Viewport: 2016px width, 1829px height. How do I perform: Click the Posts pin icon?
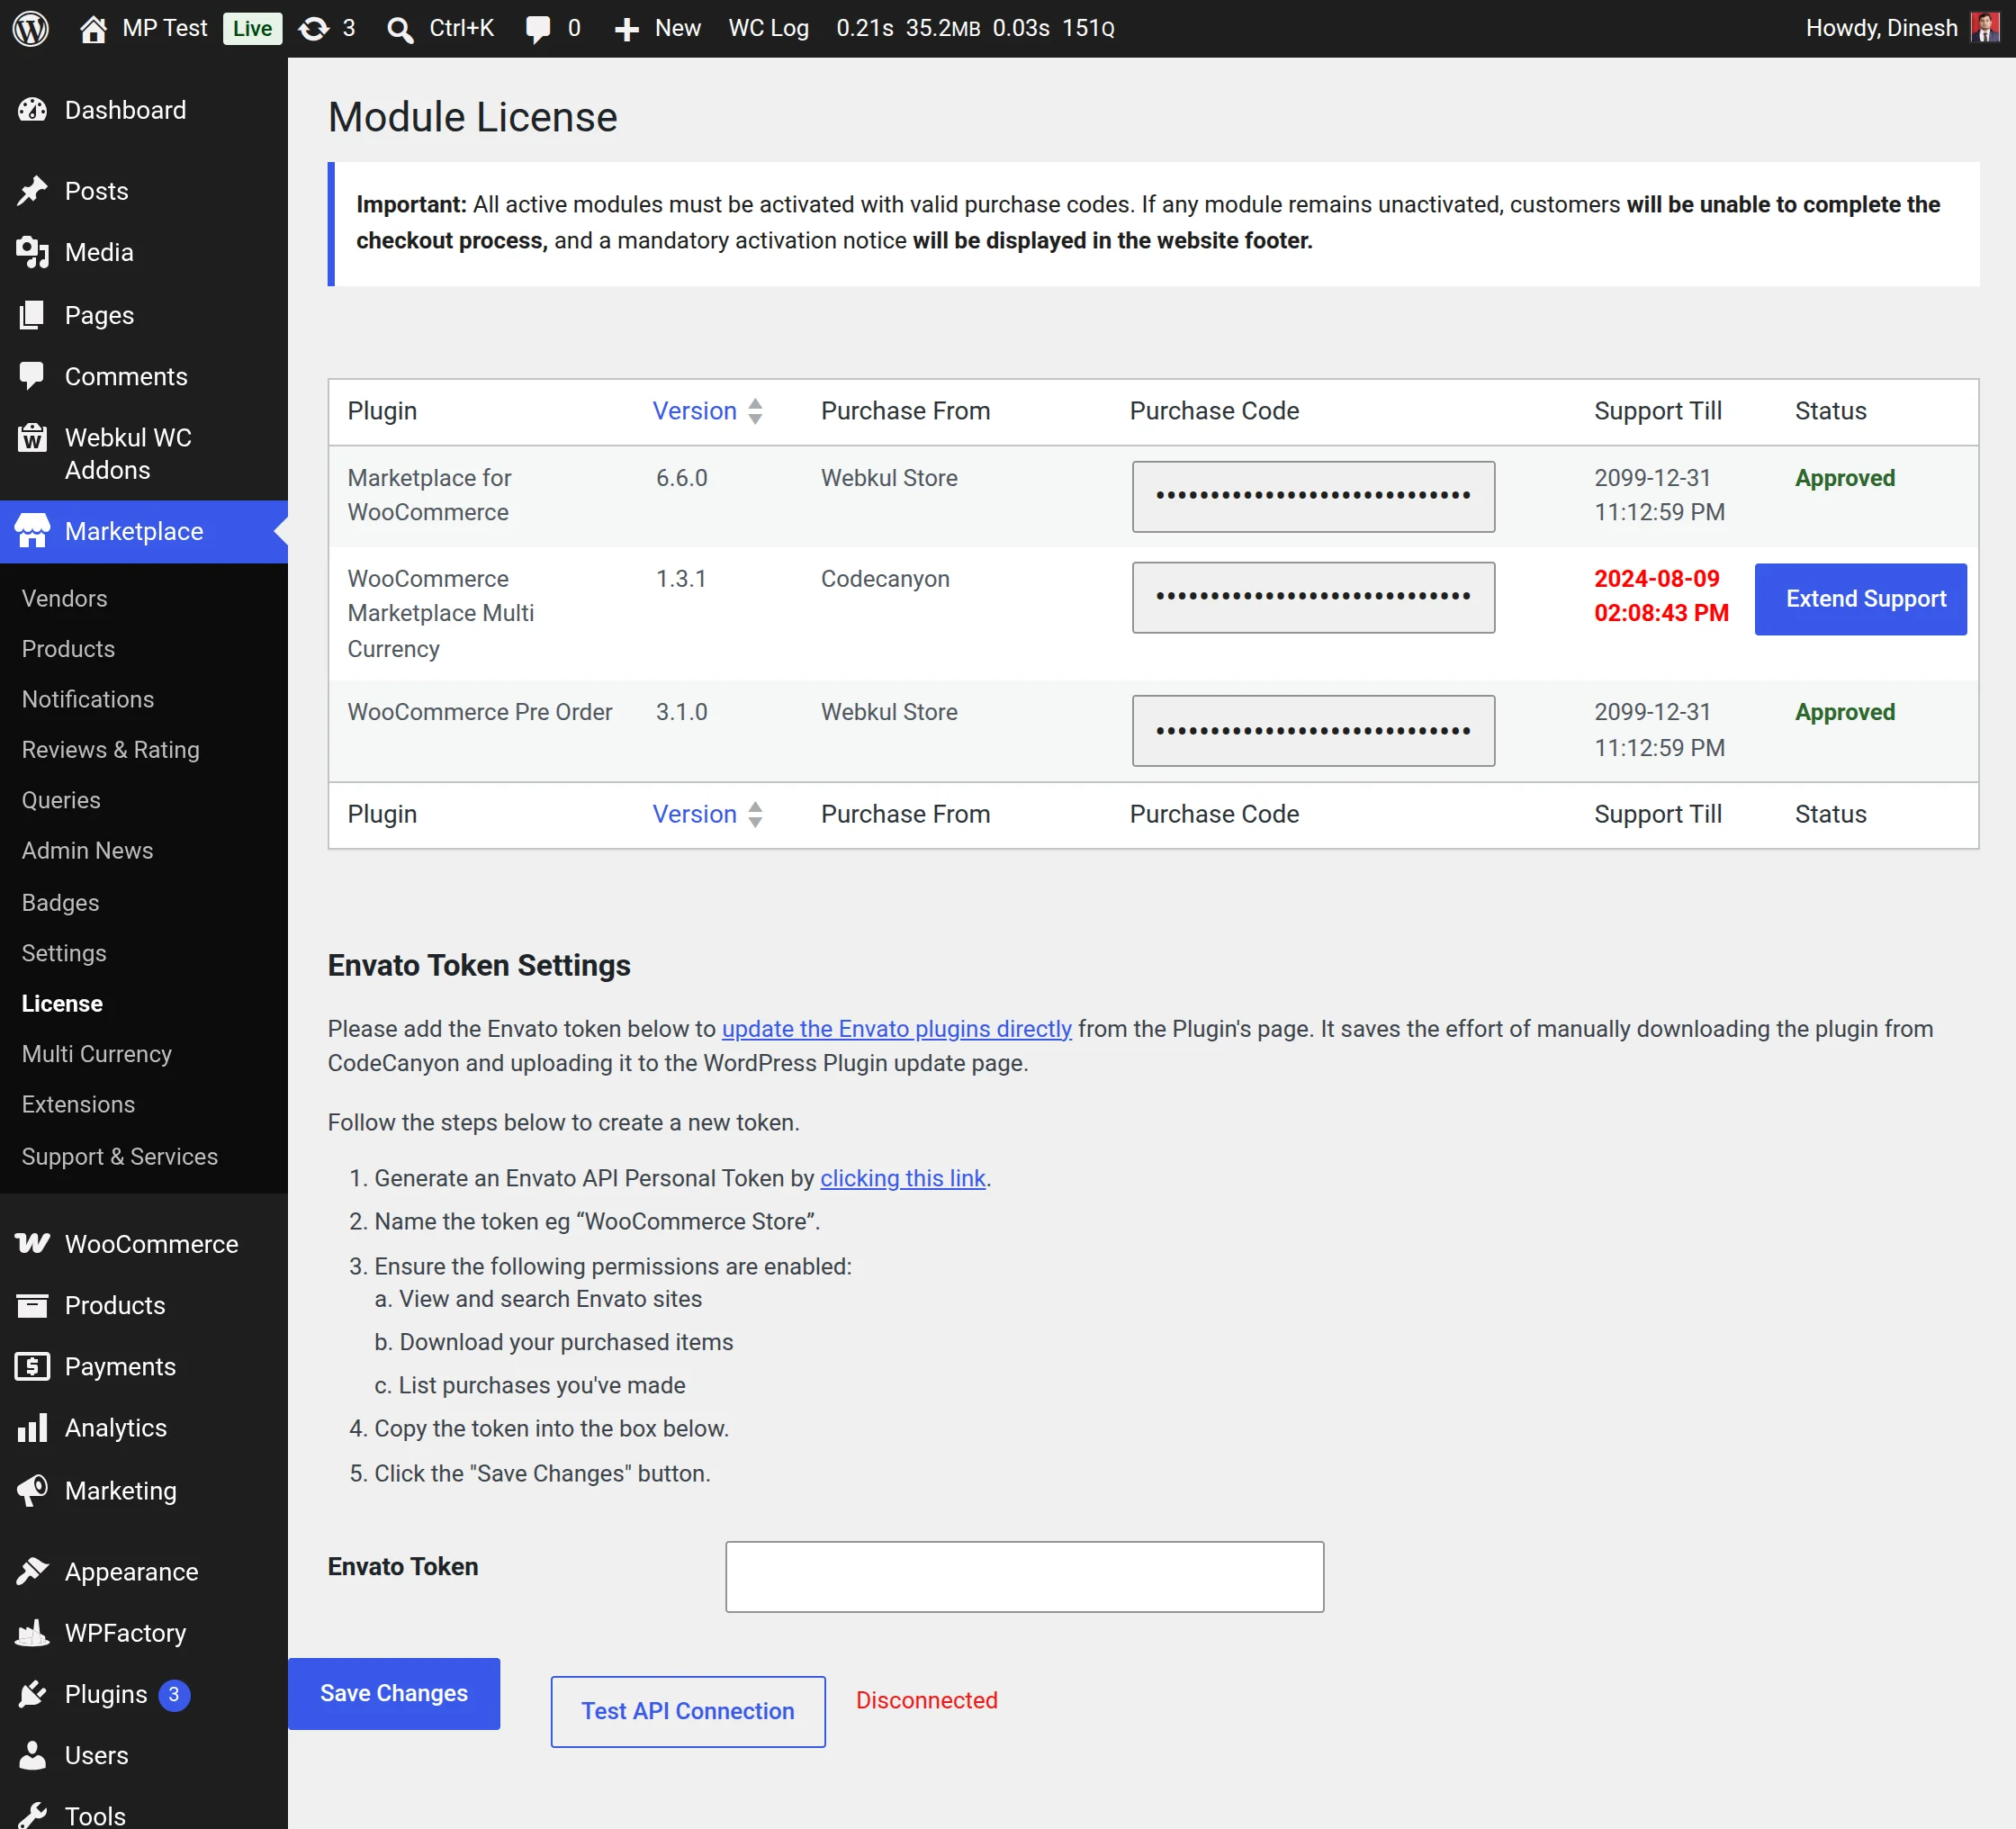(32, 190)
